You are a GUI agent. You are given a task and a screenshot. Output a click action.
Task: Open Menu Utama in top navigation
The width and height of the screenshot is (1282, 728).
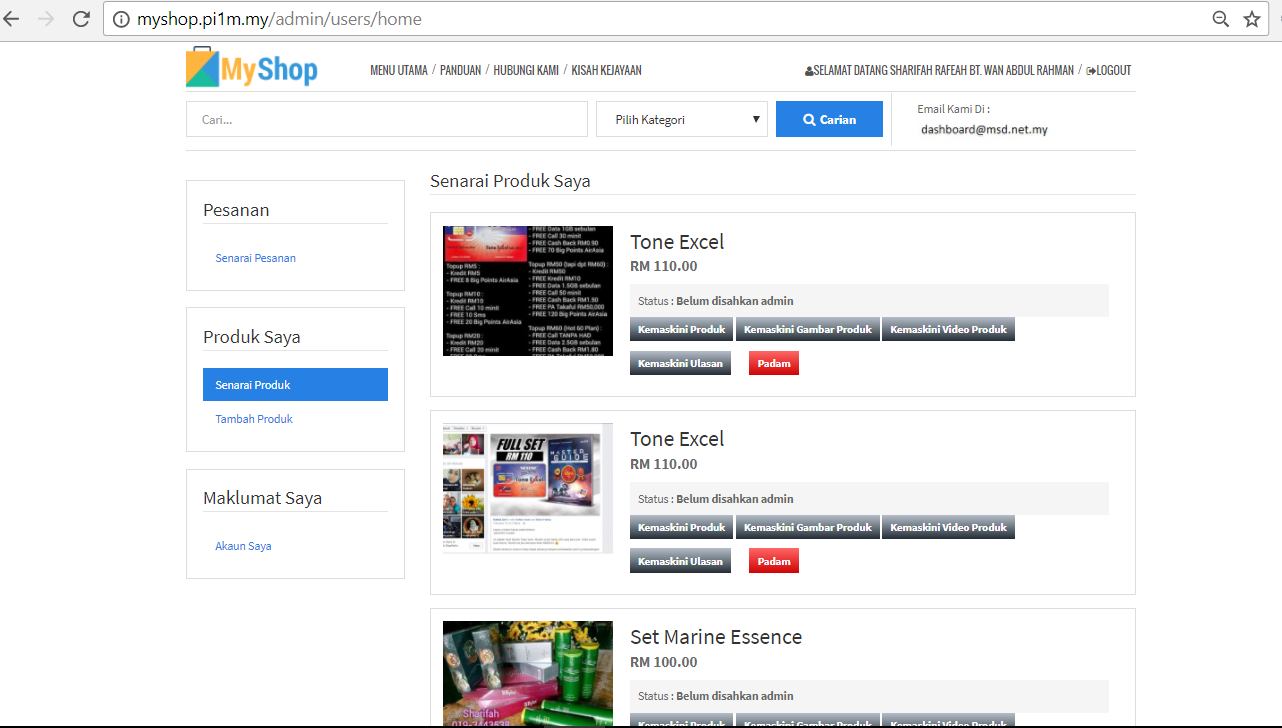398,71
